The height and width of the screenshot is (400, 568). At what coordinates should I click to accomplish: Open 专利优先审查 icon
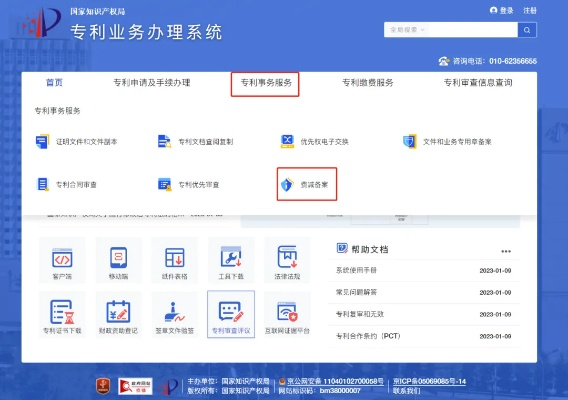pyautogui.click(x=165, y=184)
